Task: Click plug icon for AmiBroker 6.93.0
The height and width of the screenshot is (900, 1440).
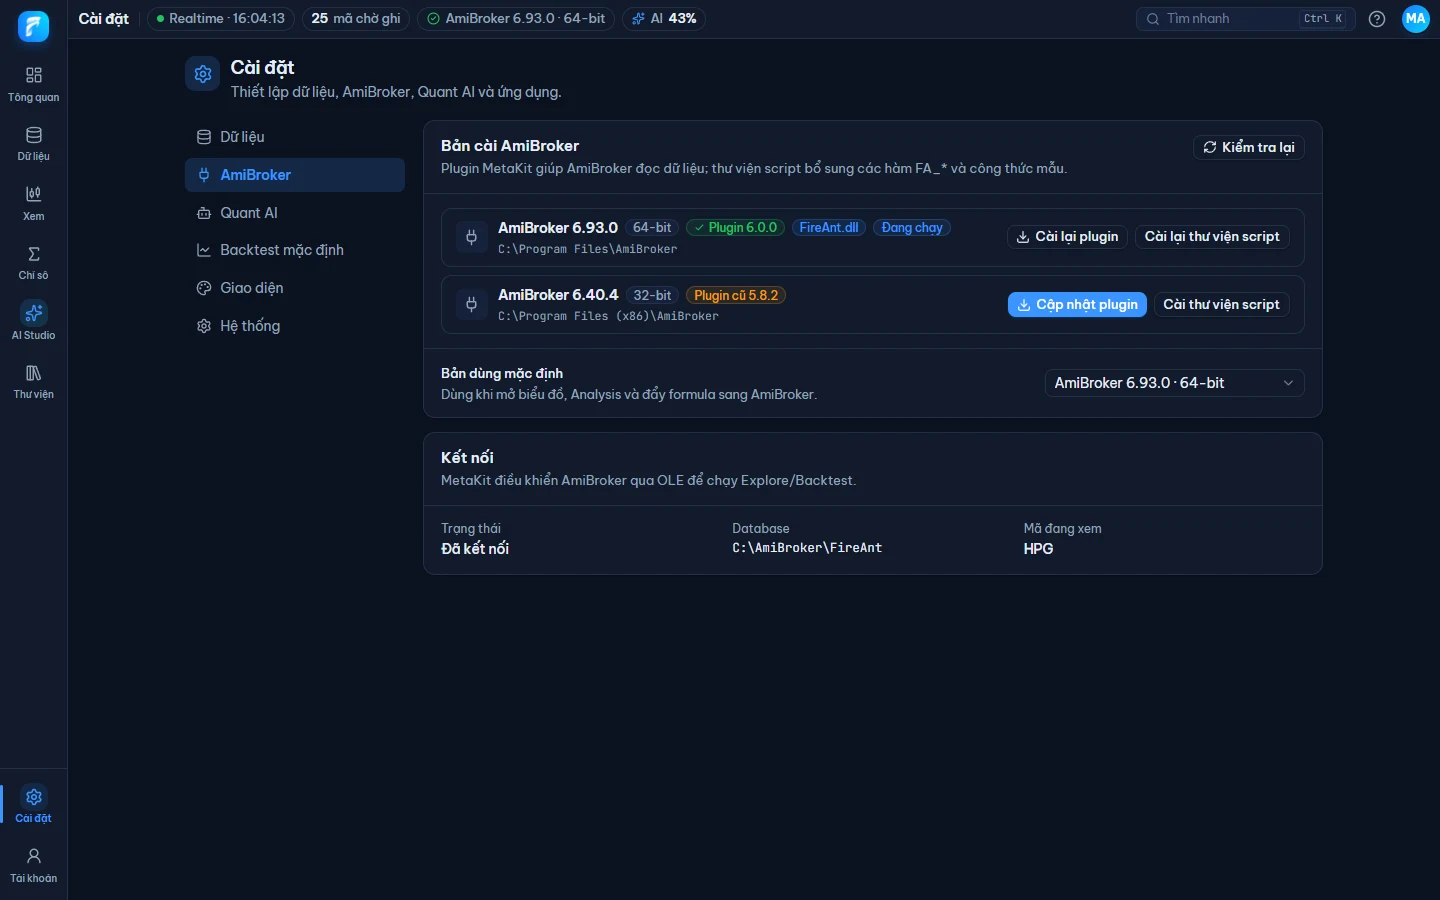Action: [471, 237]
